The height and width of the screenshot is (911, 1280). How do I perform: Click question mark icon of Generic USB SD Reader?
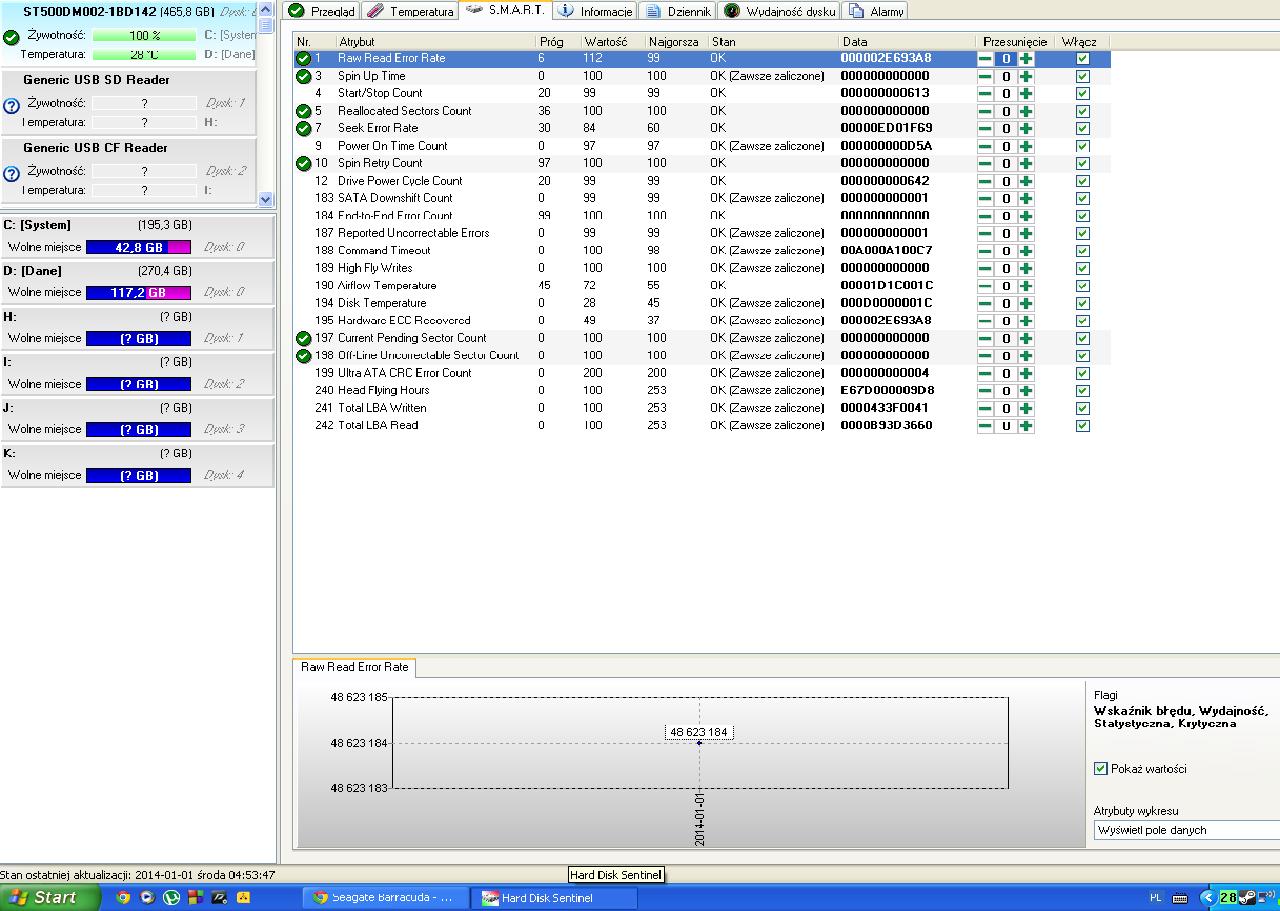coord(11,106)
